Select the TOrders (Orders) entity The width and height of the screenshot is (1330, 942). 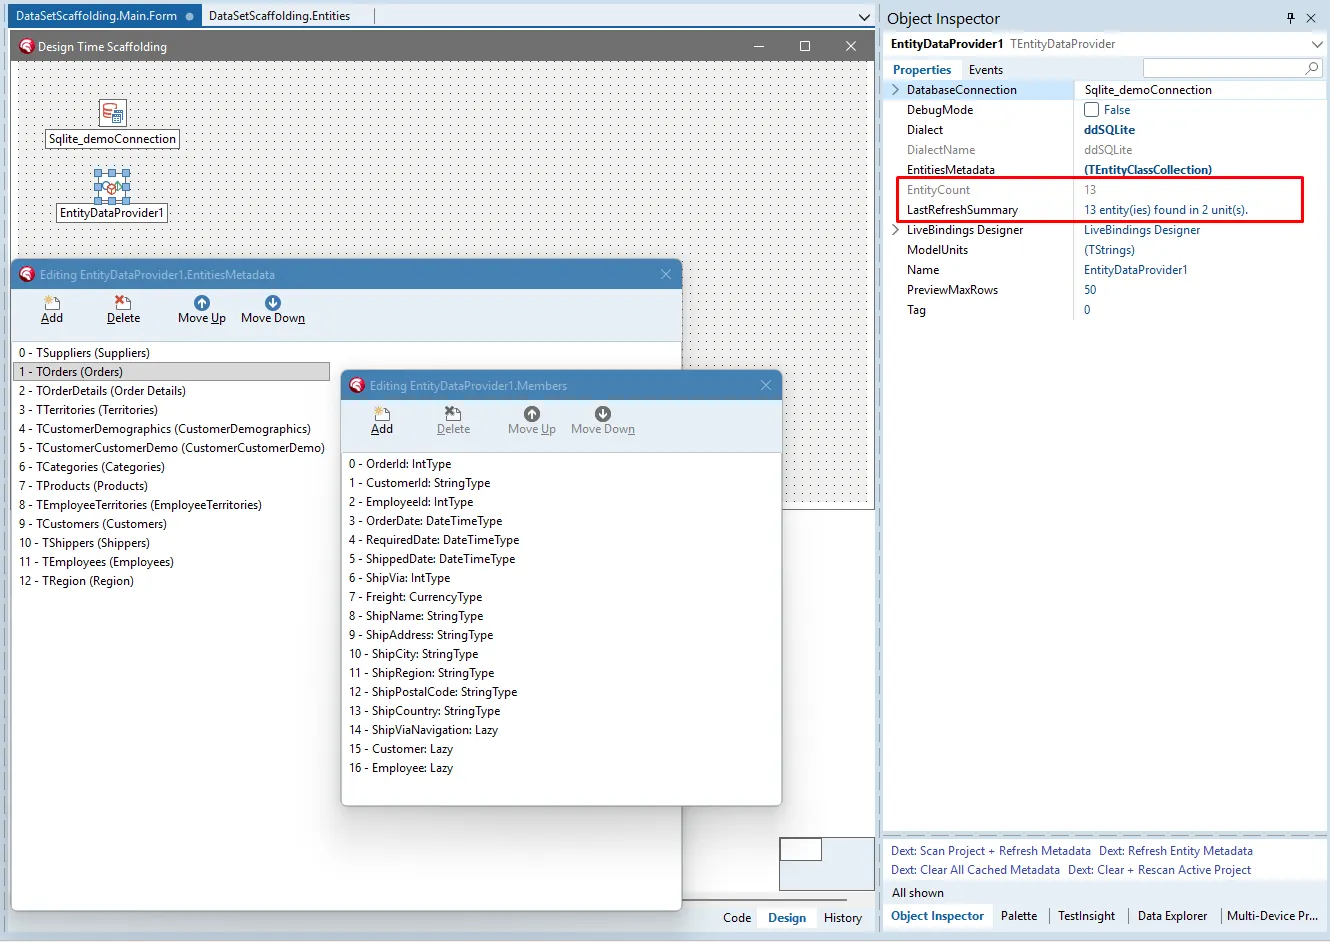[172, 372]
